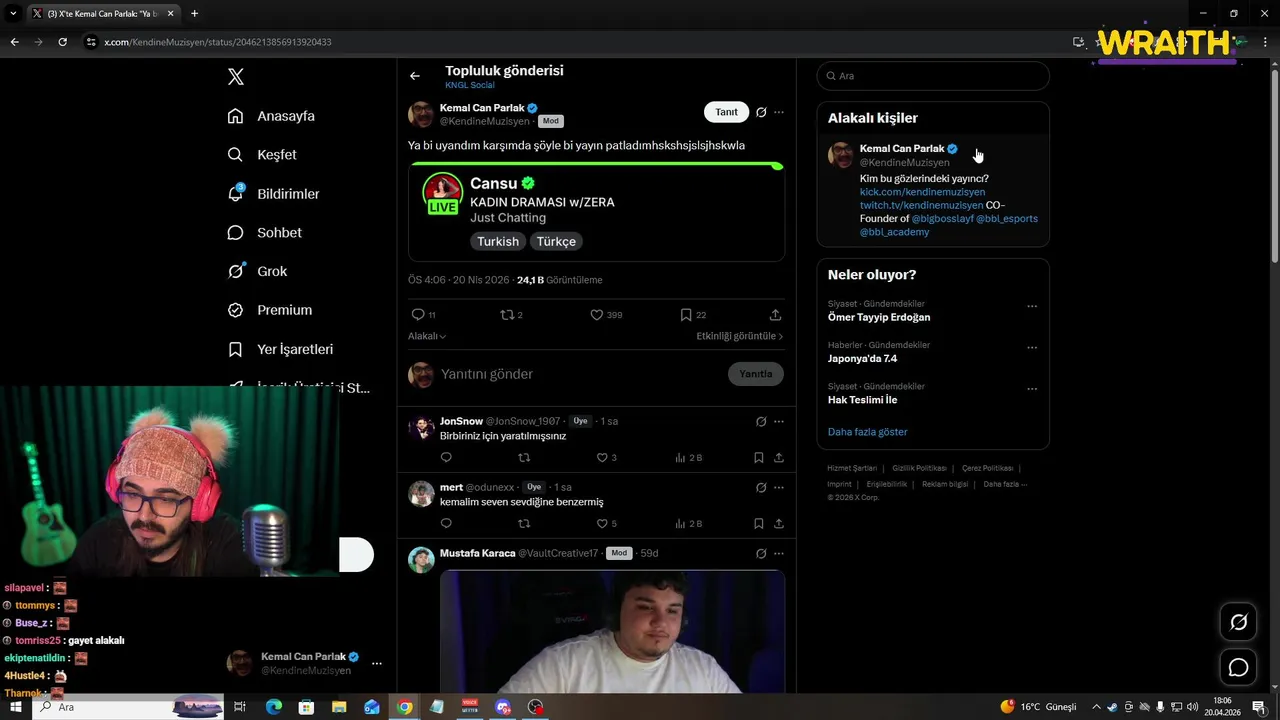Open @bbl_esports mention link
Image resolution: width=1280 pixels, height=720 pixels.
click(x=1007, y=218)
